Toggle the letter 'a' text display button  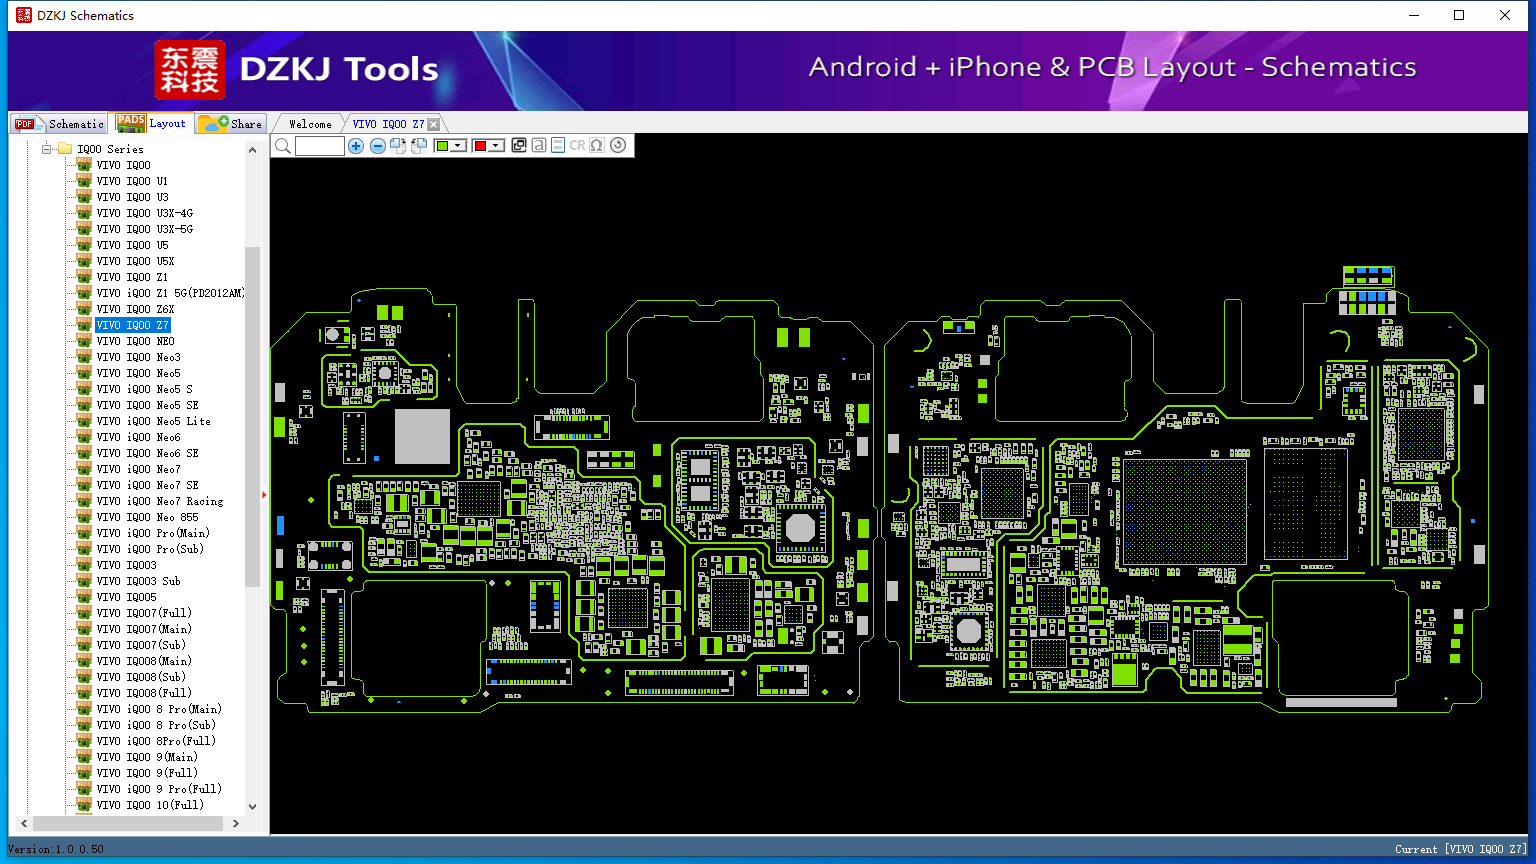(x=539, y=146)
